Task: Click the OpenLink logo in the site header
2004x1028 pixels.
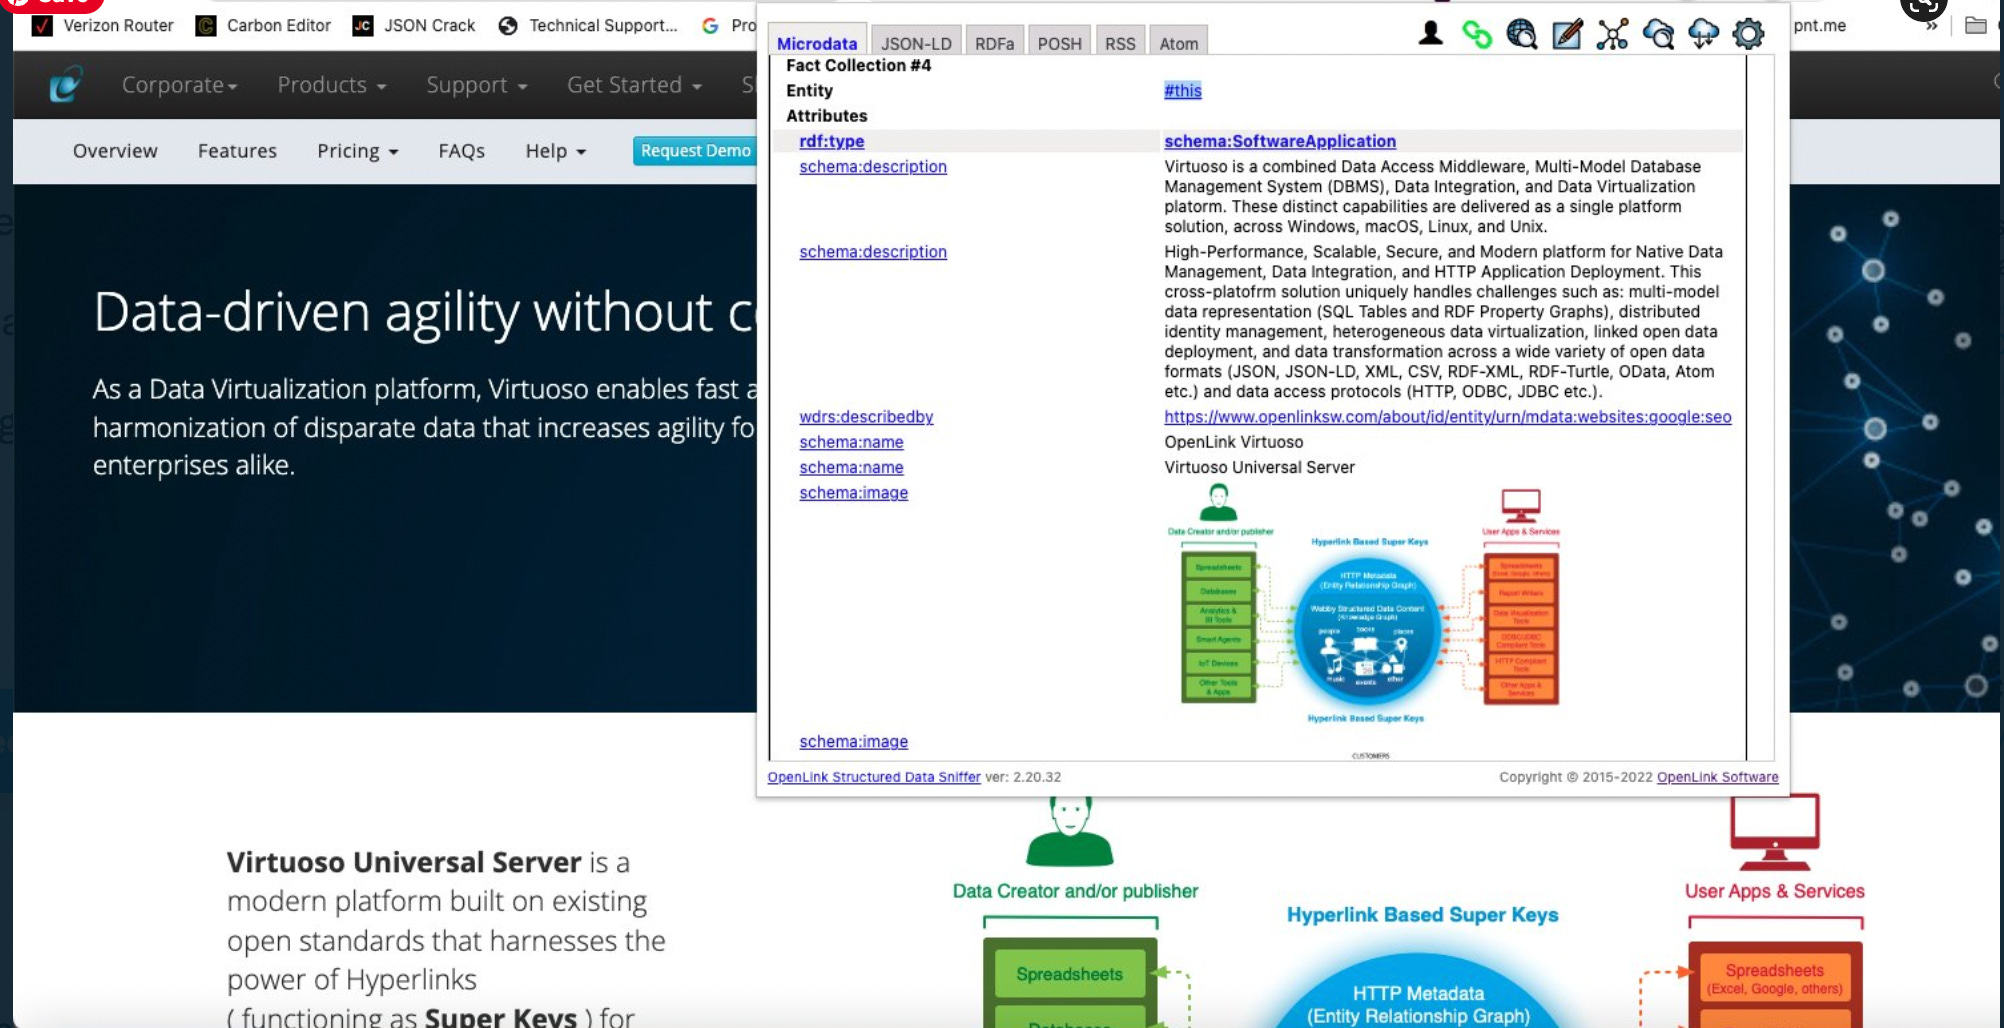Action: (x=65, y=85)
